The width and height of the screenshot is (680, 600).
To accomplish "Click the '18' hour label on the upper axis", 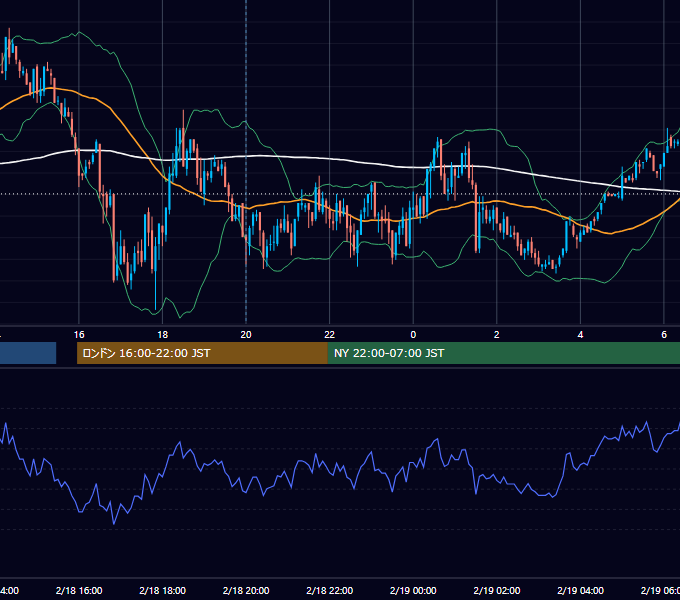I will point(162,335).
